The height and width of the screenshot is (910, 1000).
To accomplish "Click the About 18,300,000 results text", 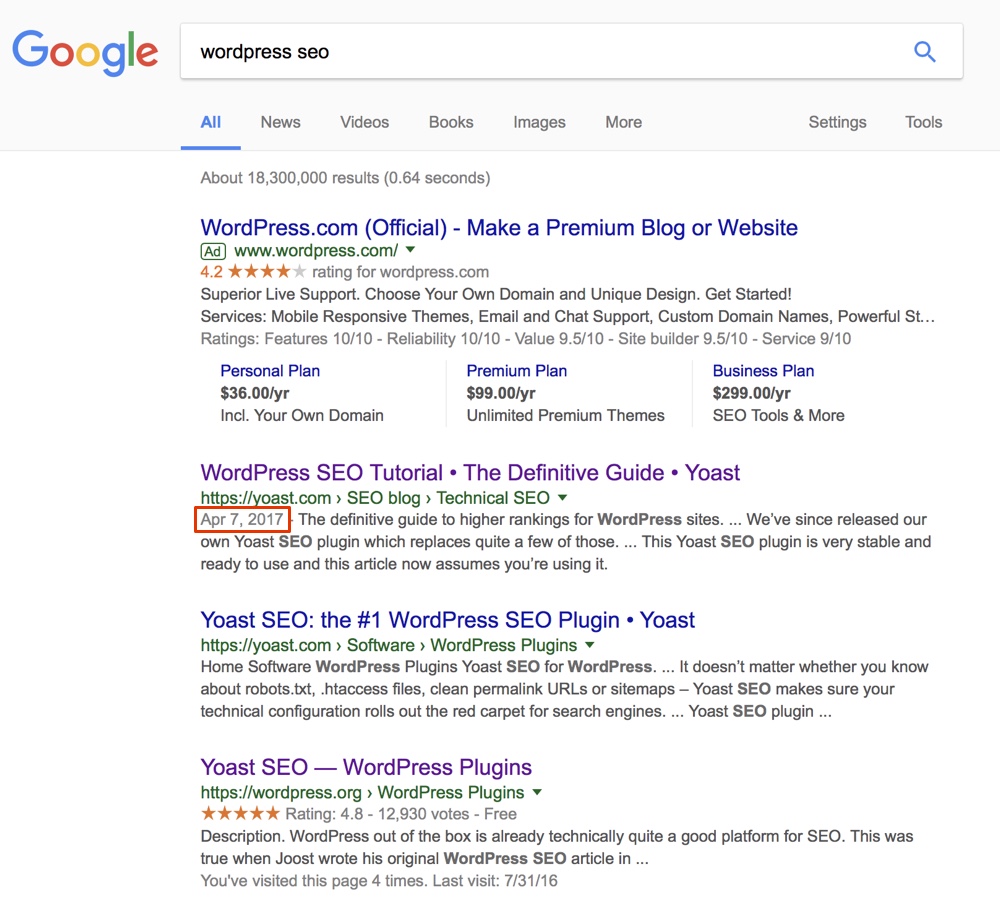I will pyautogui.click(x=346, y=178).
